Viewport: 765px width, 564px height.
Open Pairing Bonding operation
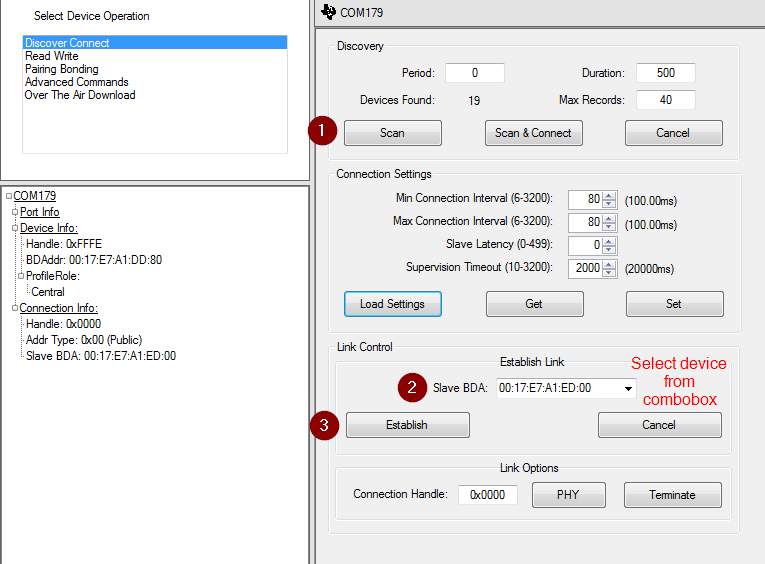coord(62,69)
